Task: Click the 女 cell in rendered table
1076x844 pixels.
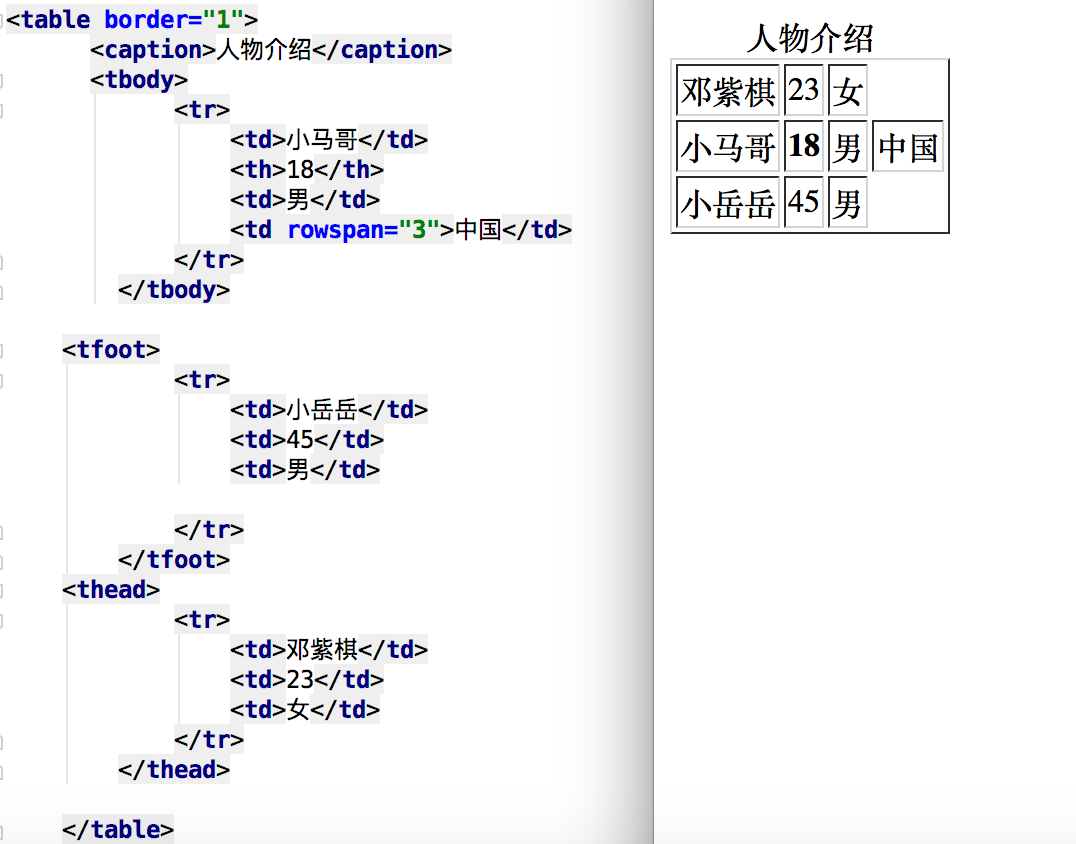Action: coord(847,92)
